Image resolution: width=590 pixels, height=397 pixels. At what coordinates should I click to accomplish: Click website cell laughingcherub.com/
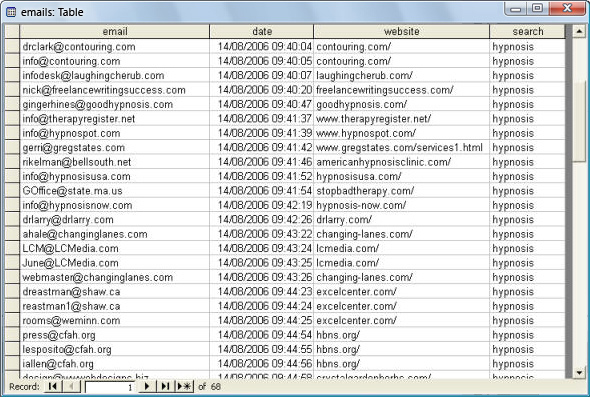tap(401, 75)
